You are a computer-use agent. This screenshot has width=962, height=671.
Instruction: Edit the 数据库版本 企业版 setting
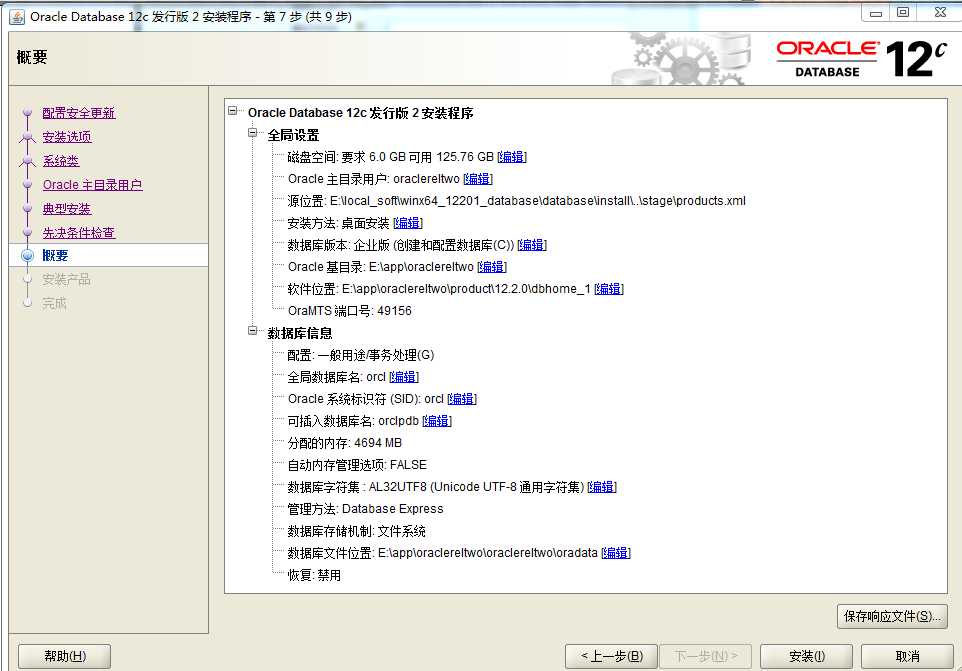tap(532, 245)
